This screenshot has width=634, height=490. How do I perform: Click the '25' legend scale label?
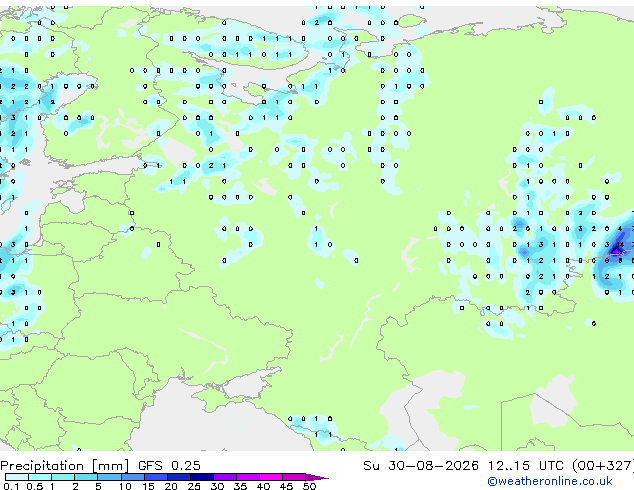[194, 486]
